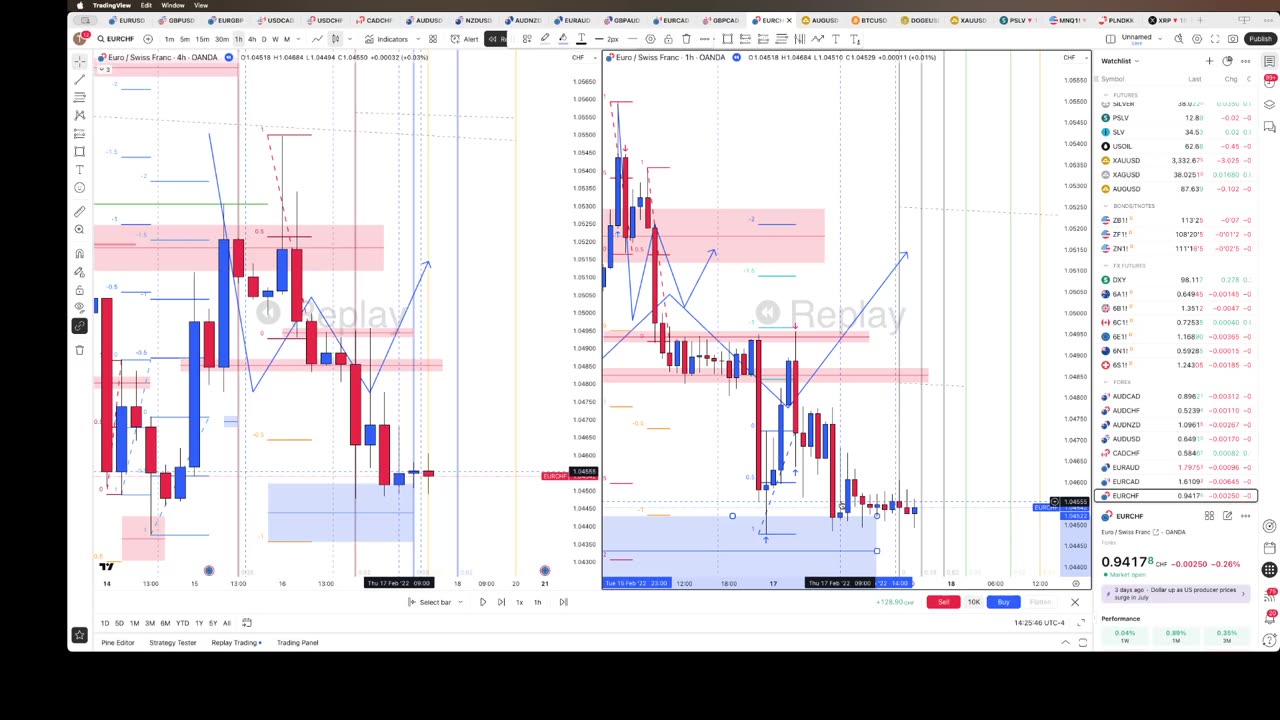
Task: Click the candlestick chart type icon
Action: pos(336,39)
